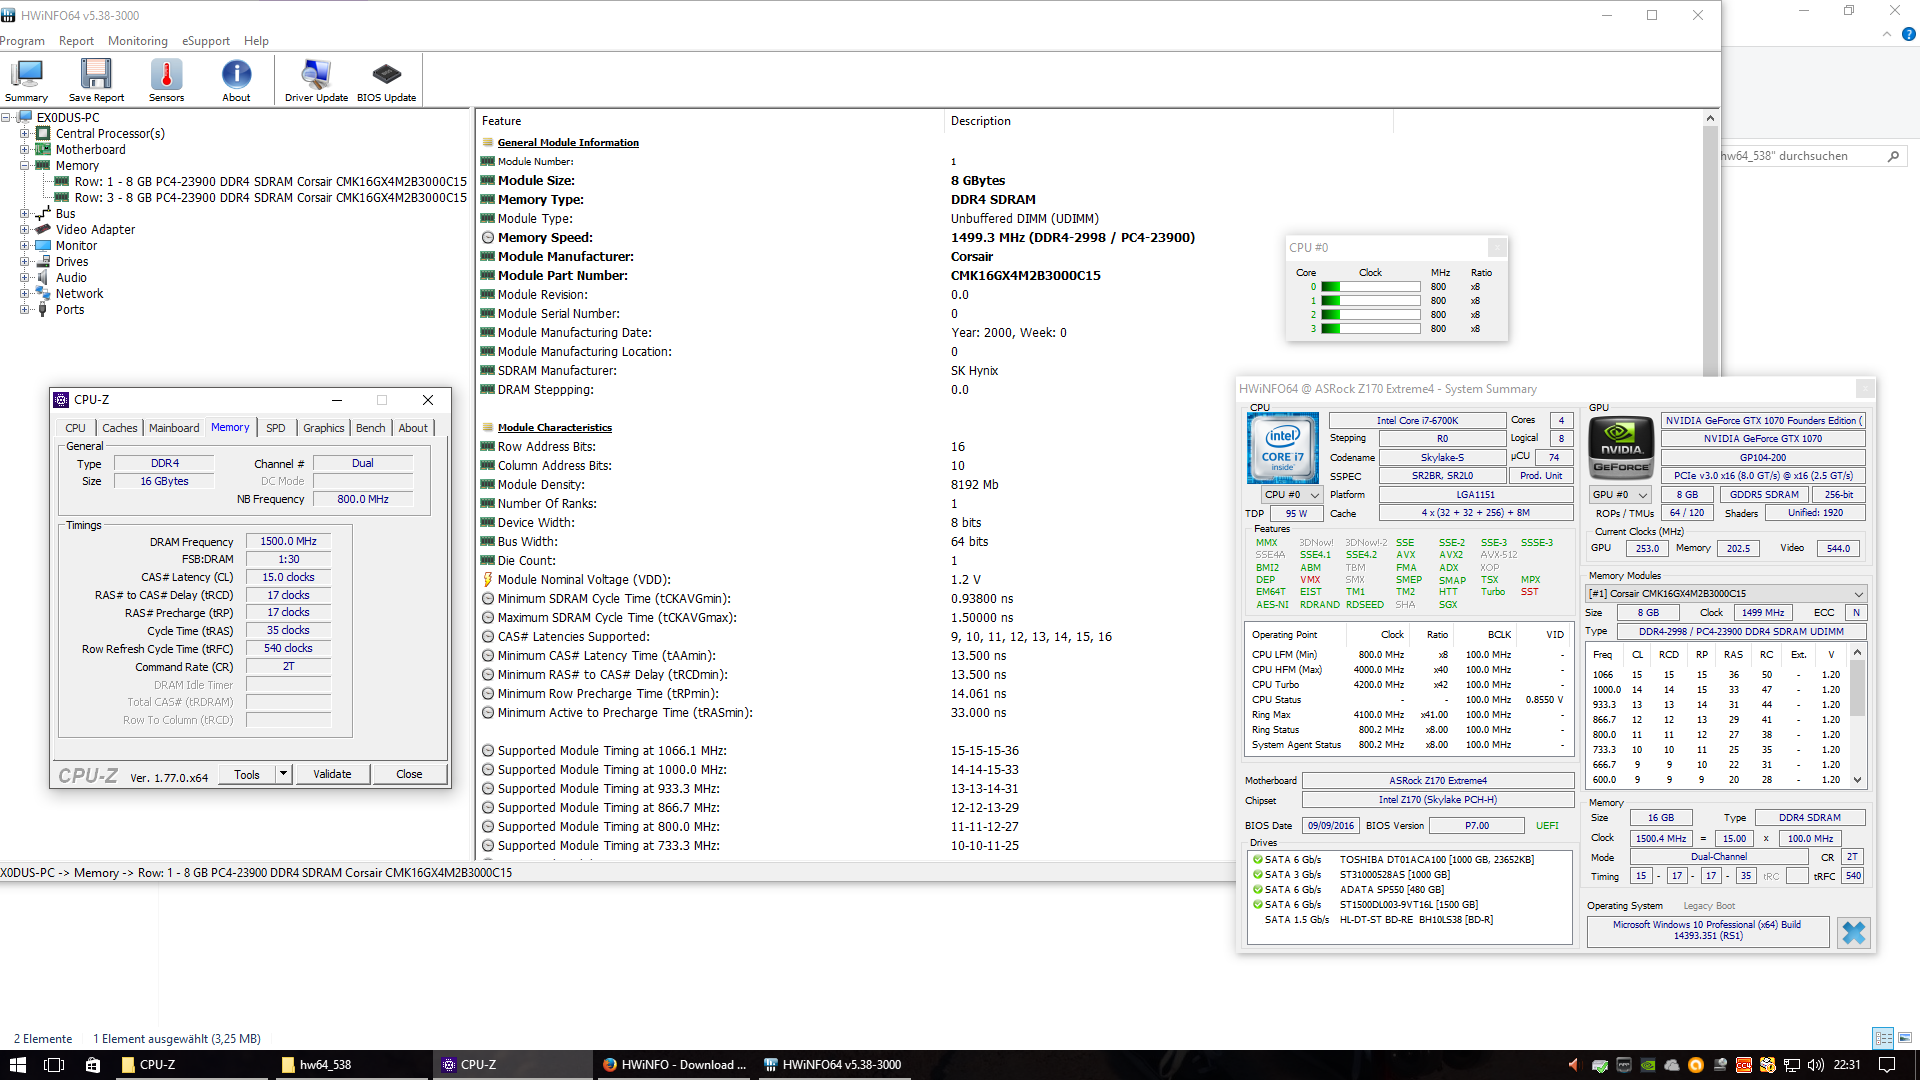The height and width of the screenshot is (1080, 1920).
Task: Expand the Motherboard tree node
Action: pyautogui.click(x=25, y=150)
